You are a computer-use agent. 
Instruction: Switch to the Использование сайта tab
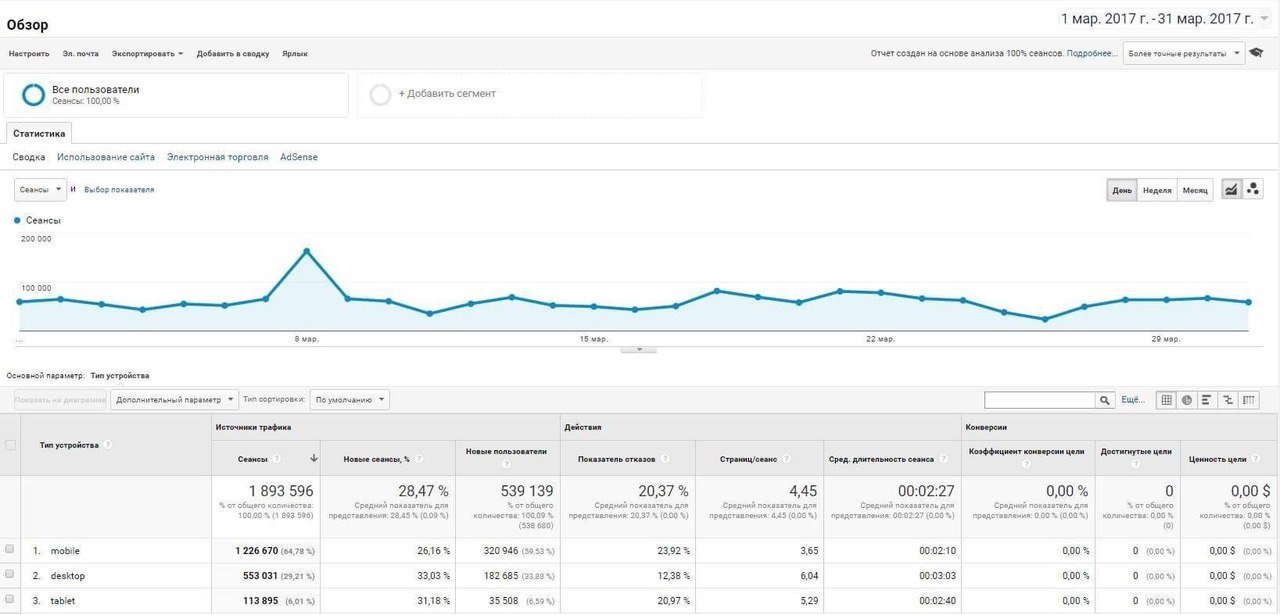point(106,157)
